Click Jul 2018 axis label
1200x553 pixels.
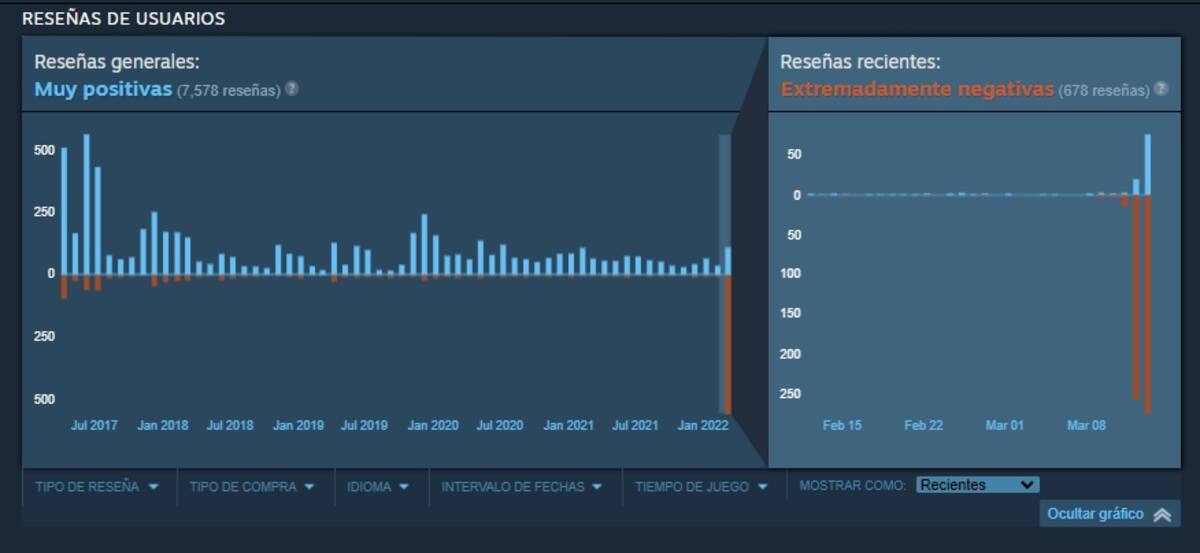click(x=230, y=425)
